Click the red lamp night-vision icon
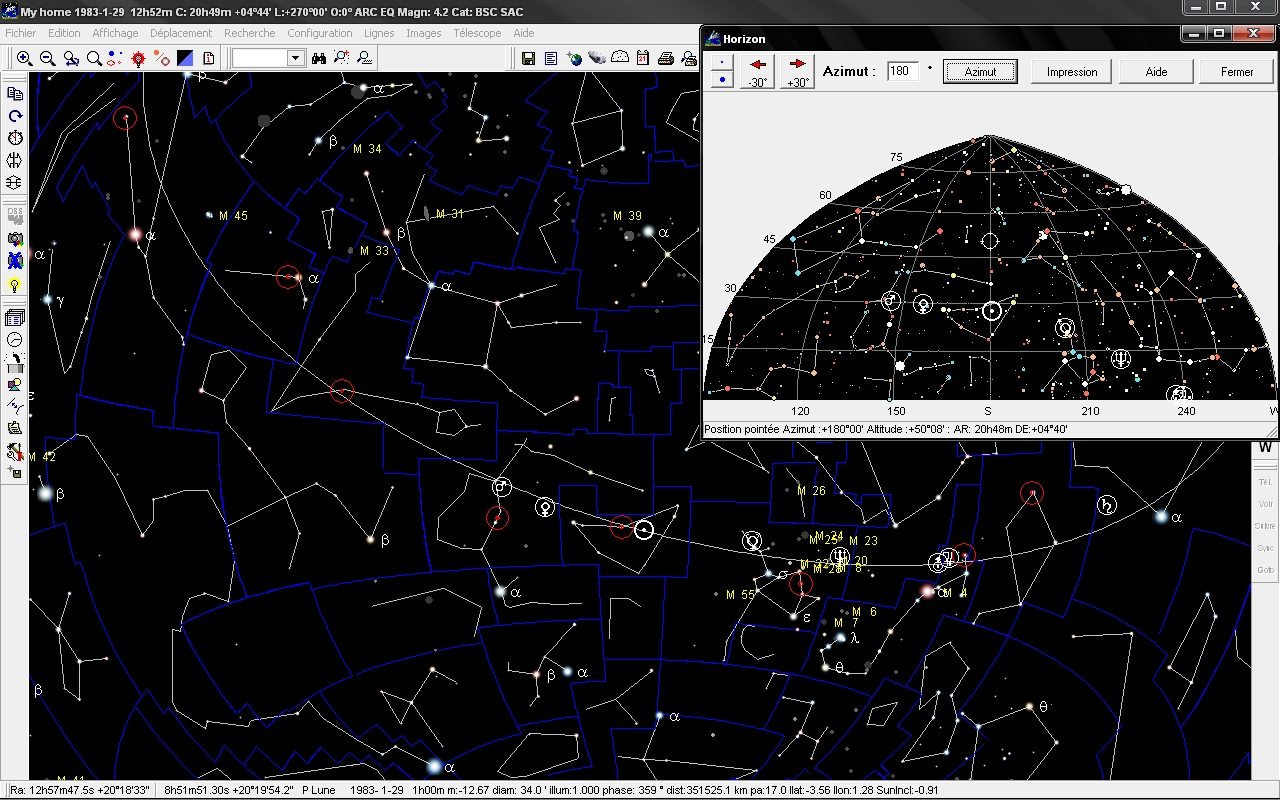The width and height of the screenshot is (1280, 800). coord(139,59)
